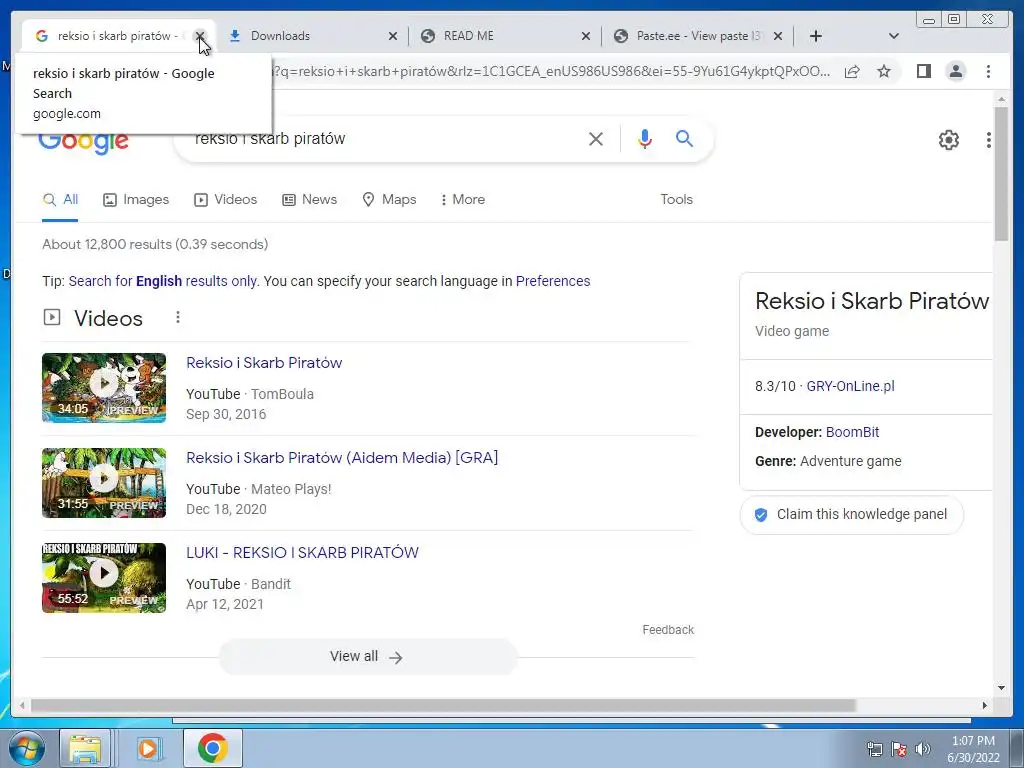This screenshot has height=768, width=1024.
Task: Click the horizontal scrollbar right arrow
Action: pos(985,705)
